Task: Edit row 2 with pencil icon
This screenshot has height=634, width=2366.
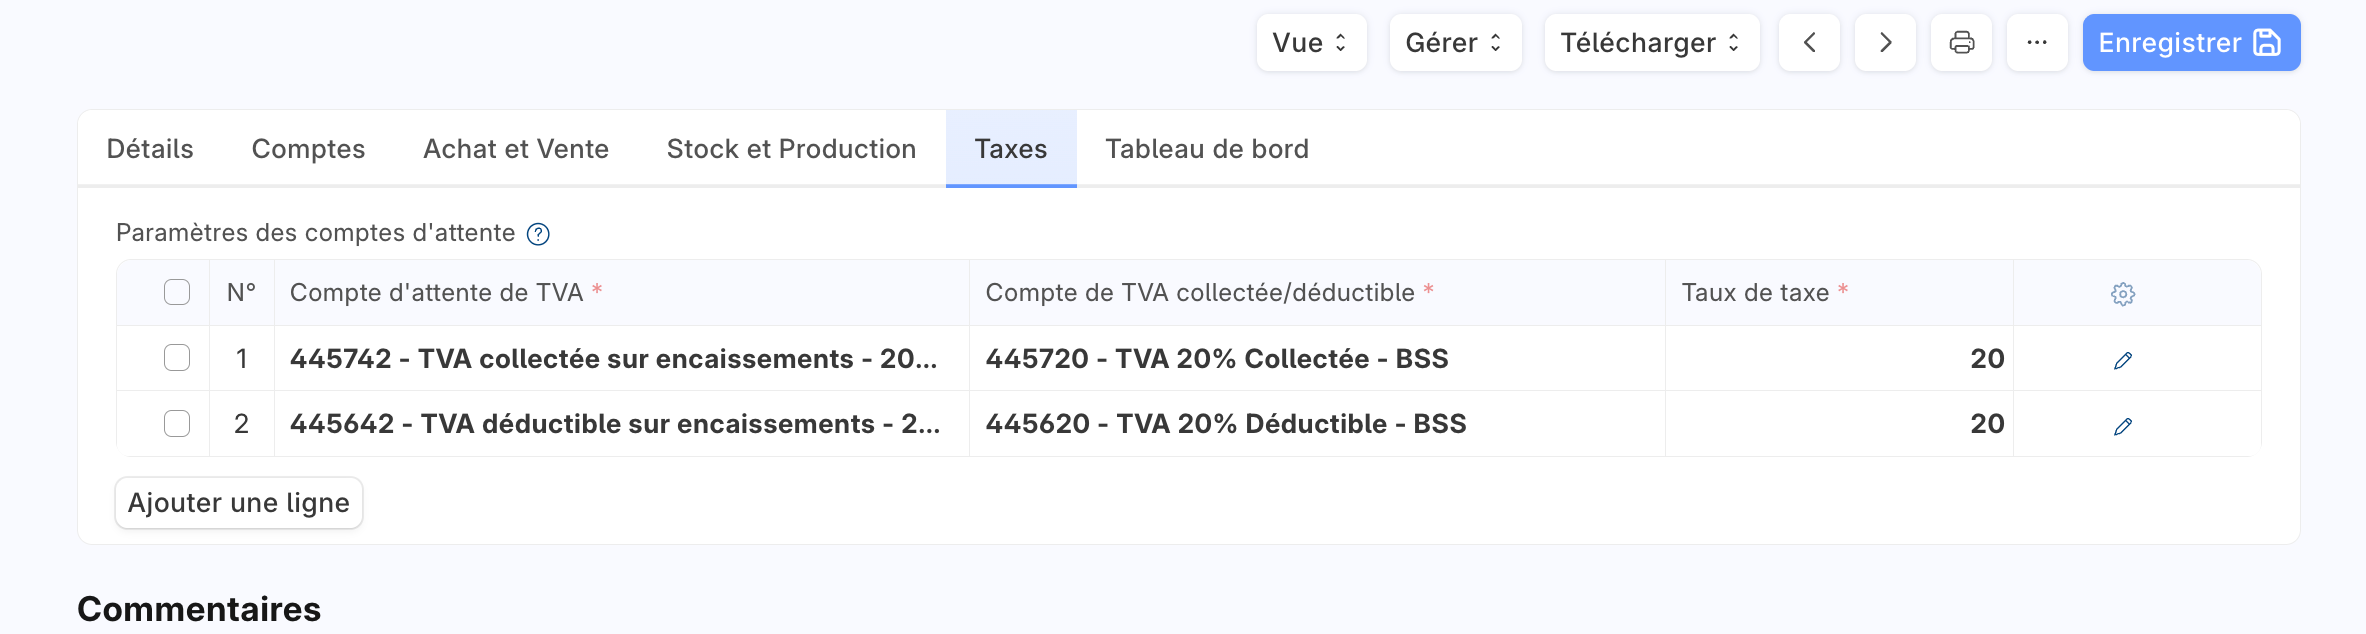Action: [x=2122, y=426]
